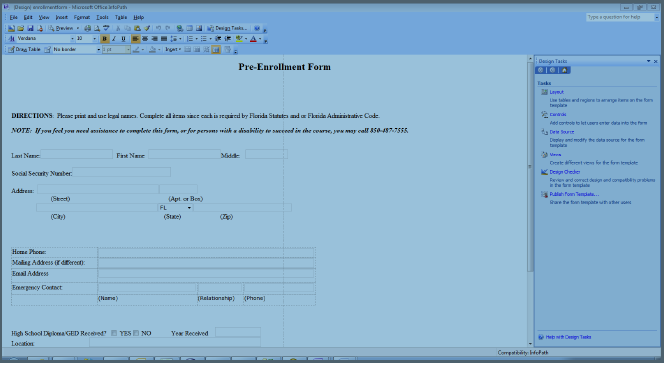Open the Design Tasks pane menu arrow
Screen dimensions: 667x368
[x=648, y=61]
